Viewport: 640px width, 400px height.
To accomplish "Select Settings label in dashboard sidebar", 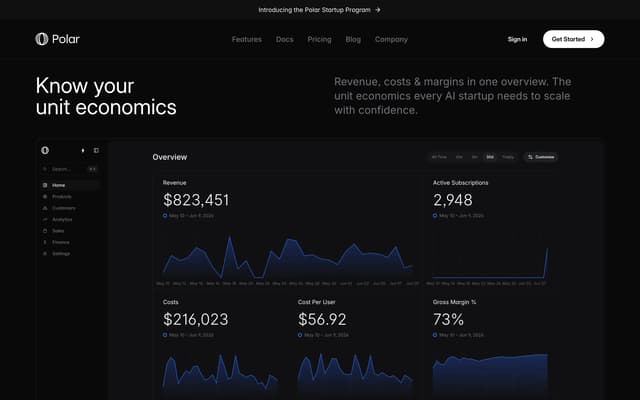I will tap(61, 254).
